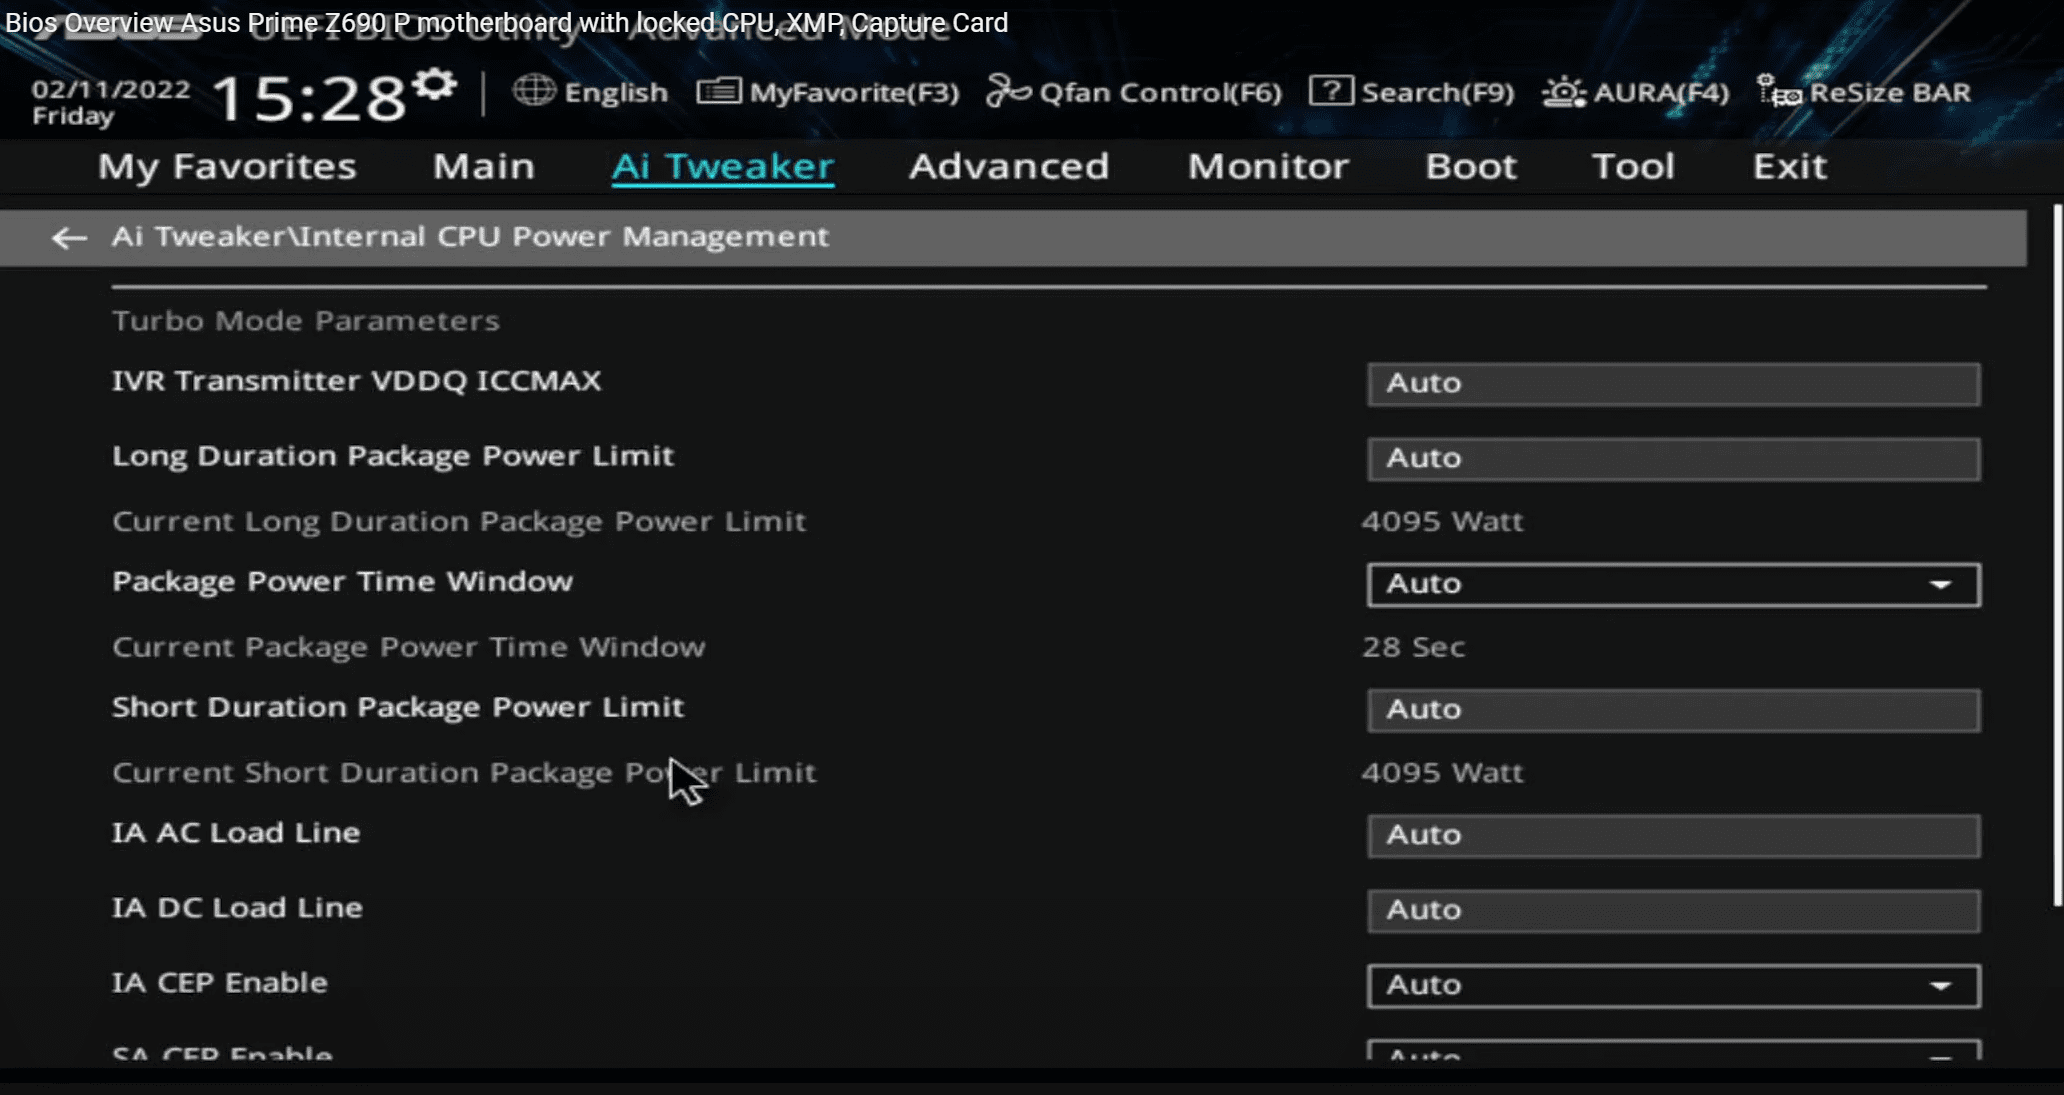The image size is (2064, 1095).
Task: Select IA DC Load Line label
Action: click(237, 908)
